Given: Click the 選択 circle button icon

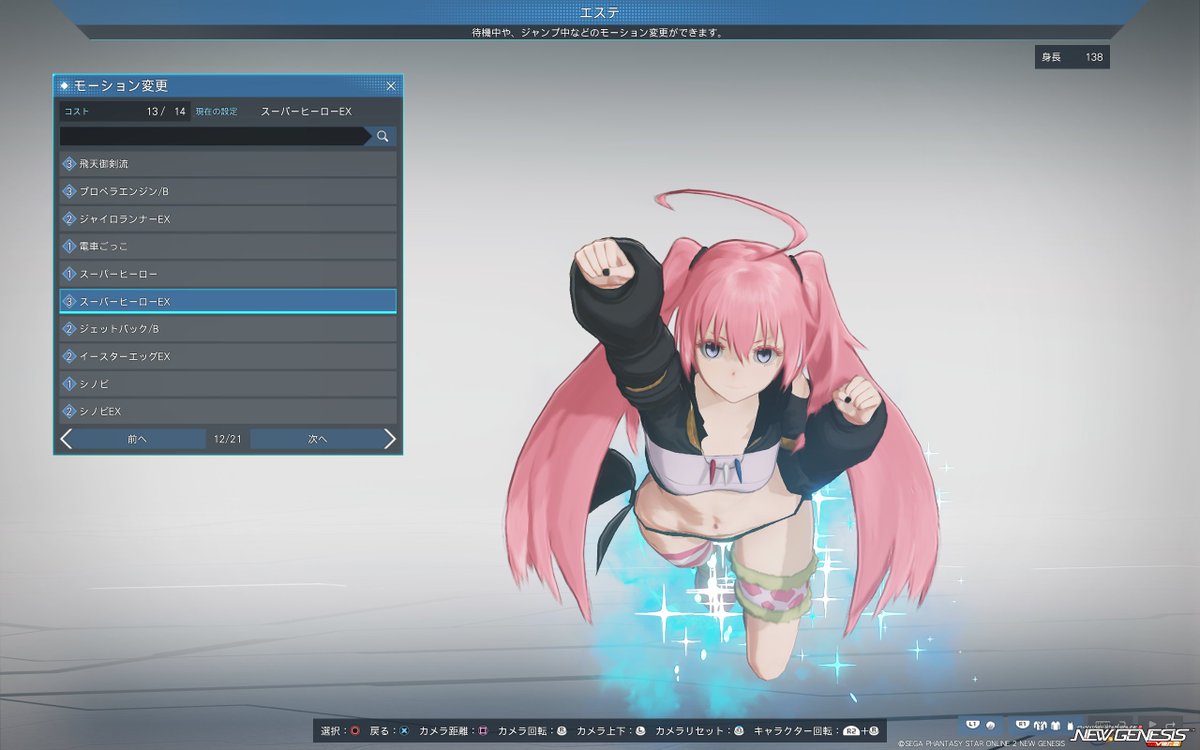Looking at the screenshot, I should click(x=355, y=731).
